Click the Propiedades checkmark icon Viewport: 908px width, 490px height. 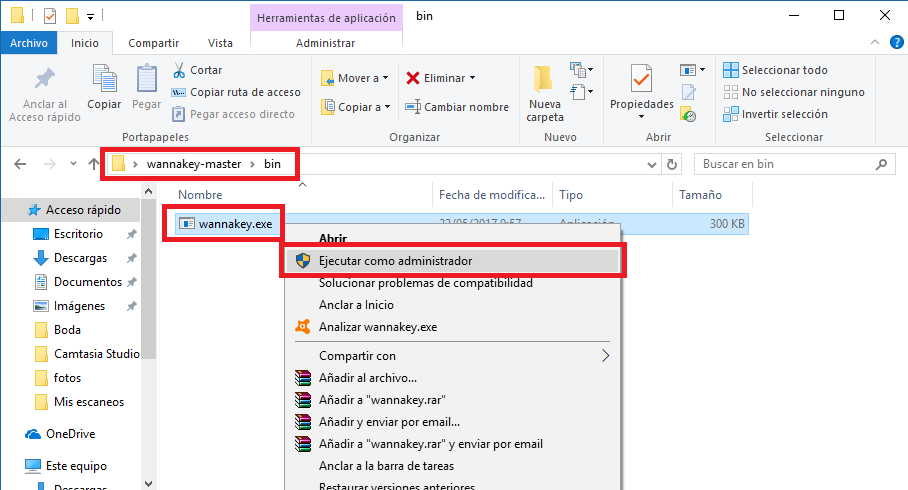coord(642,79)
